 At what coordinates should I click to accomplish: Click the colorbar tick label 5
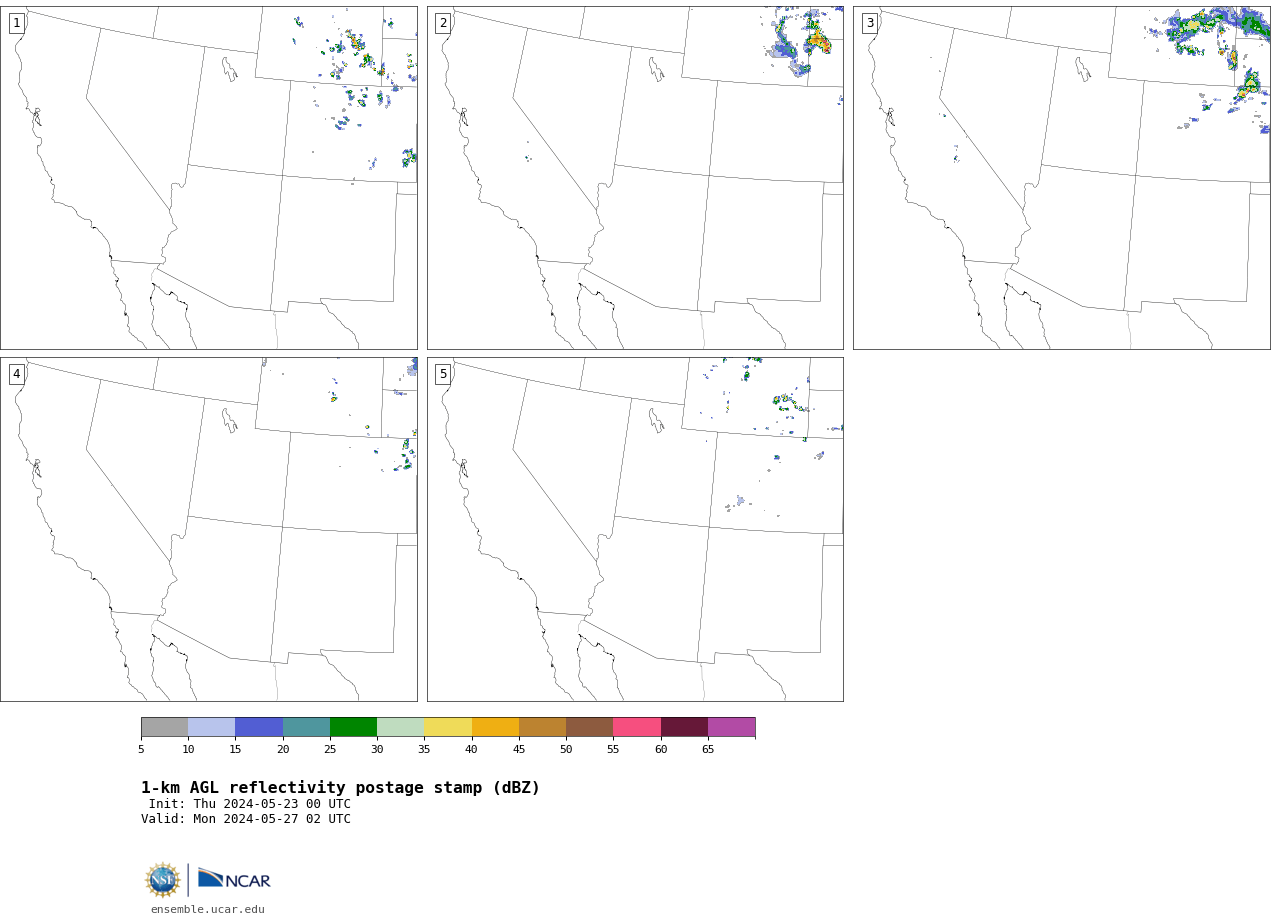pos(141,749)
